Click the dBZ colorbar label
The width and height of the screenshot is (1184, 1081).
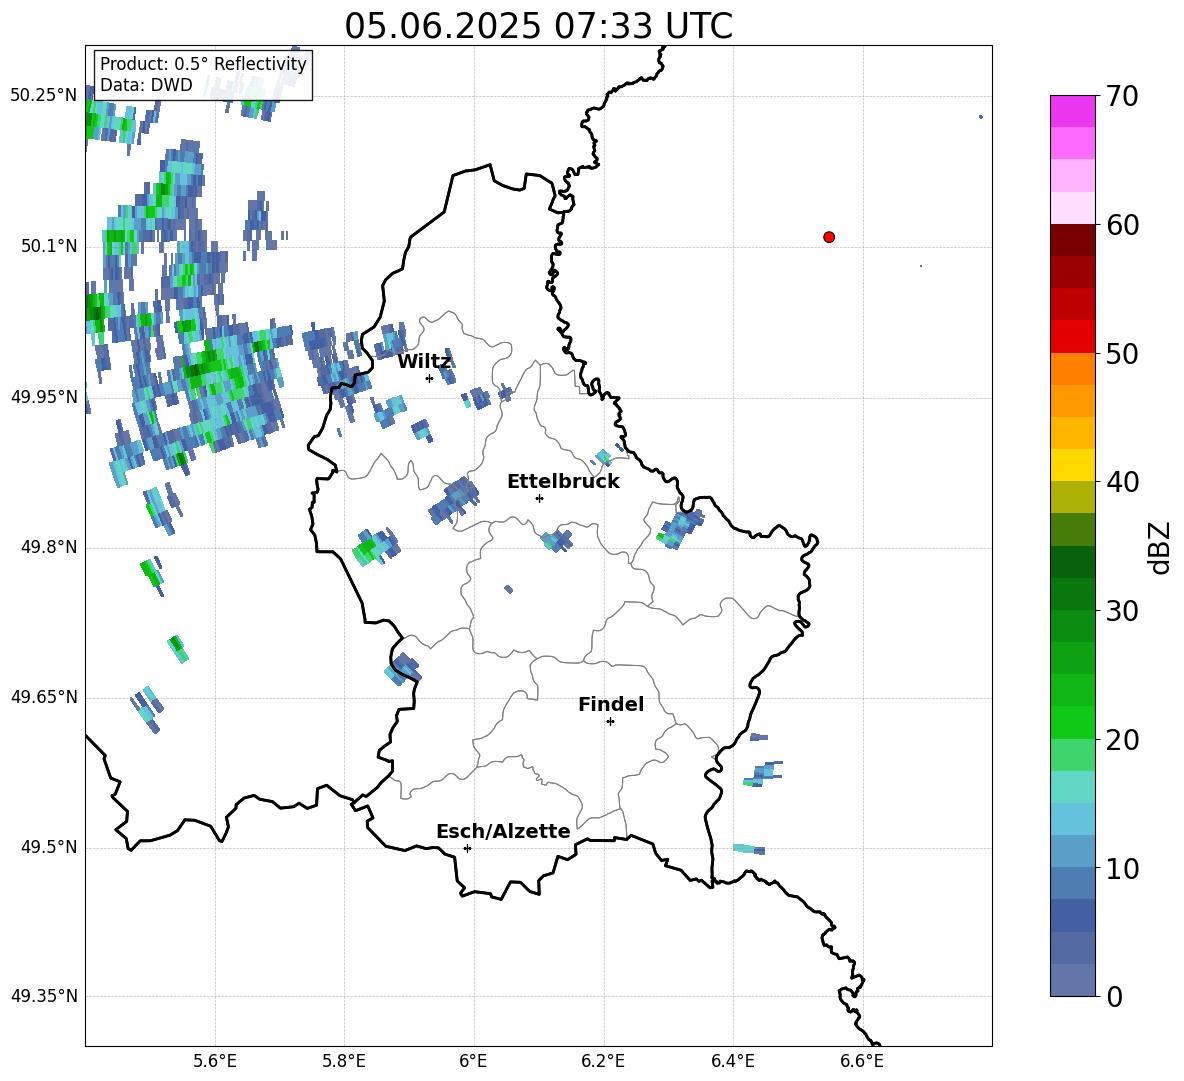click(1159, 547)
